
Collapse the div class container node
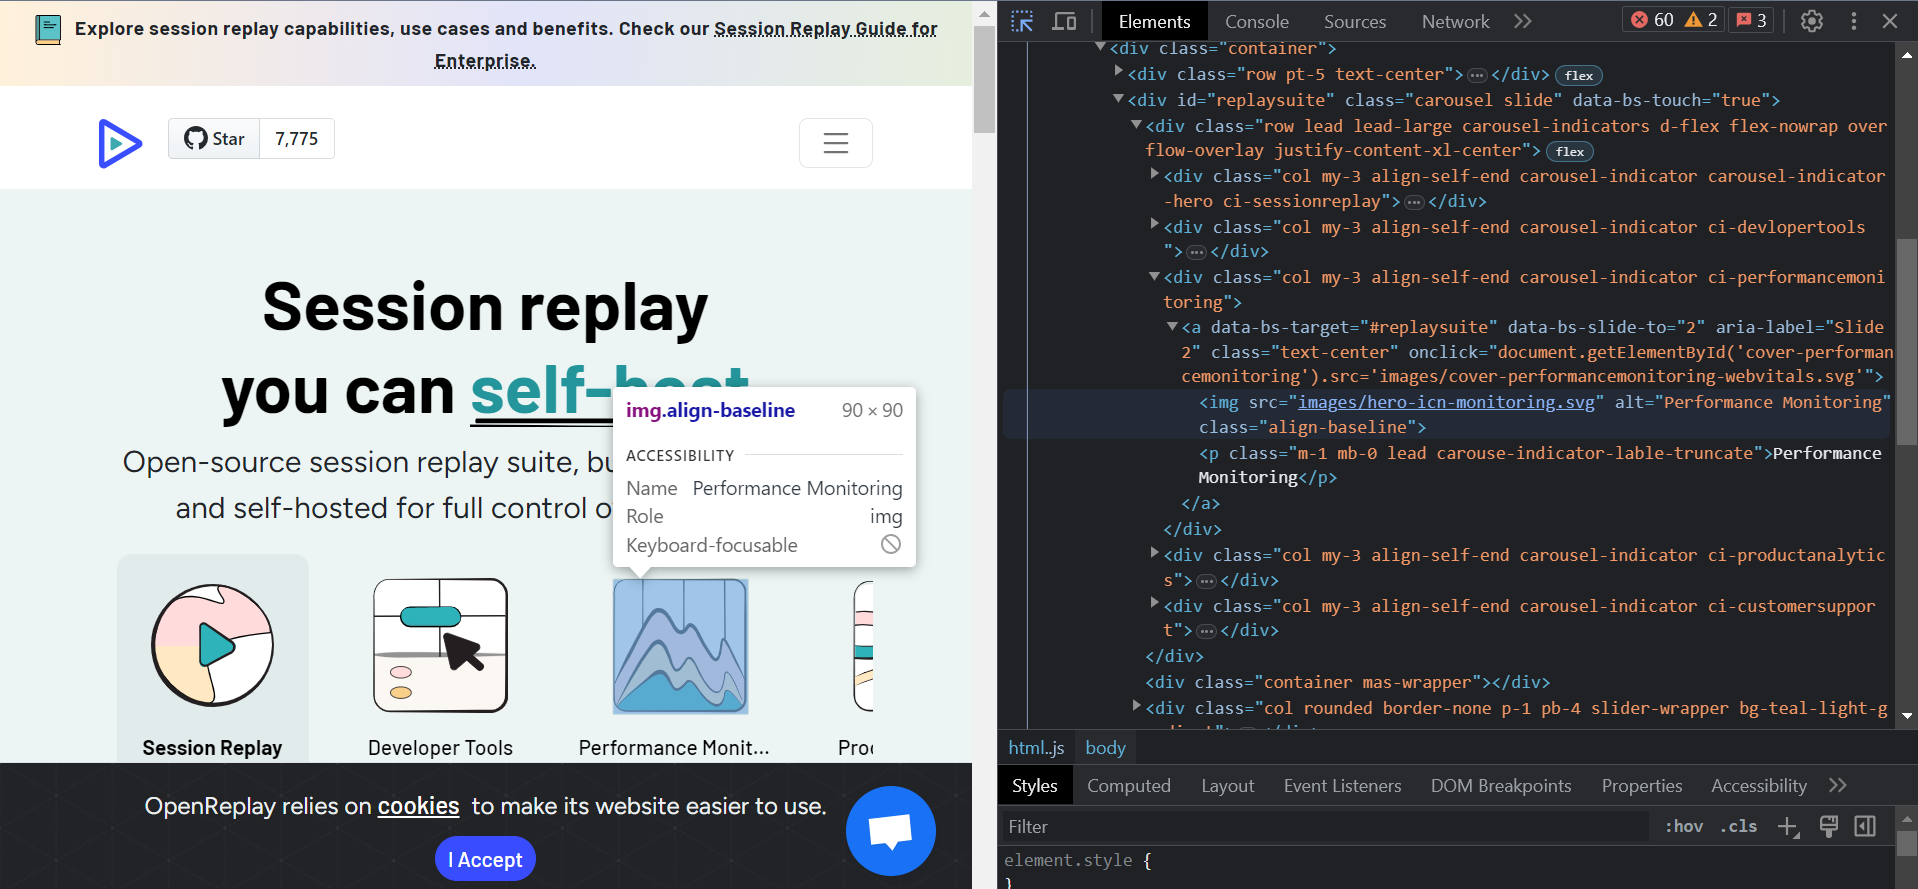click(x=1101, y=47)
